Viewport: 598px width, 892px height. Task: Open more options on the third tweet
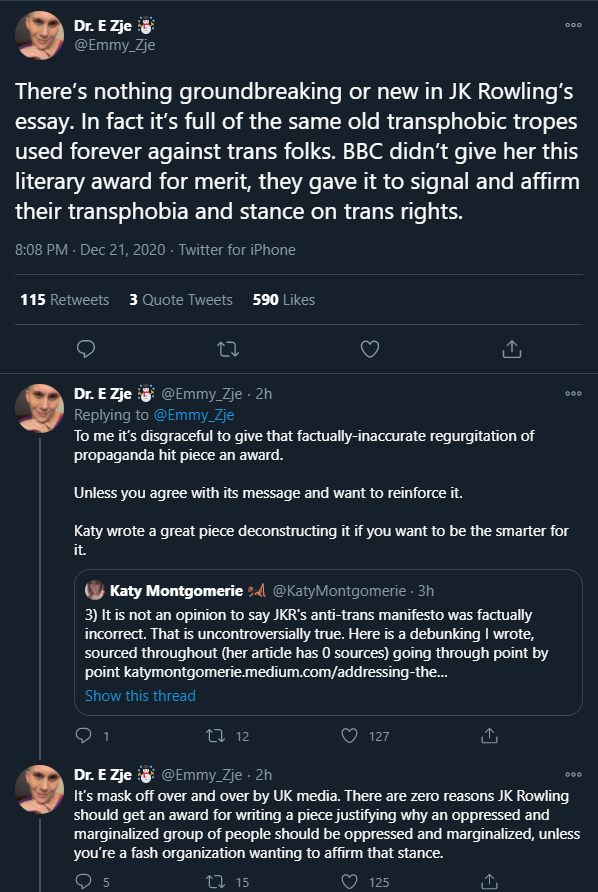[573, 774]
